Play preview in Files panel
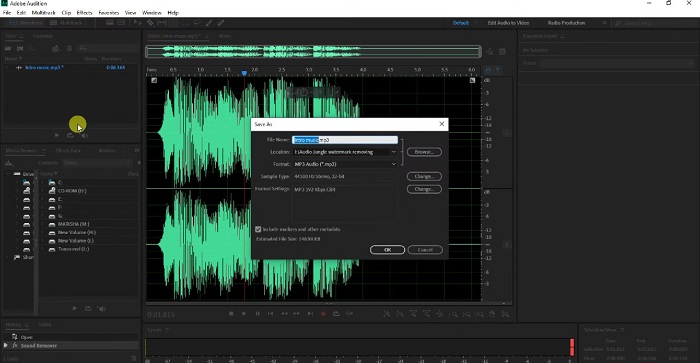 [57, 135]
